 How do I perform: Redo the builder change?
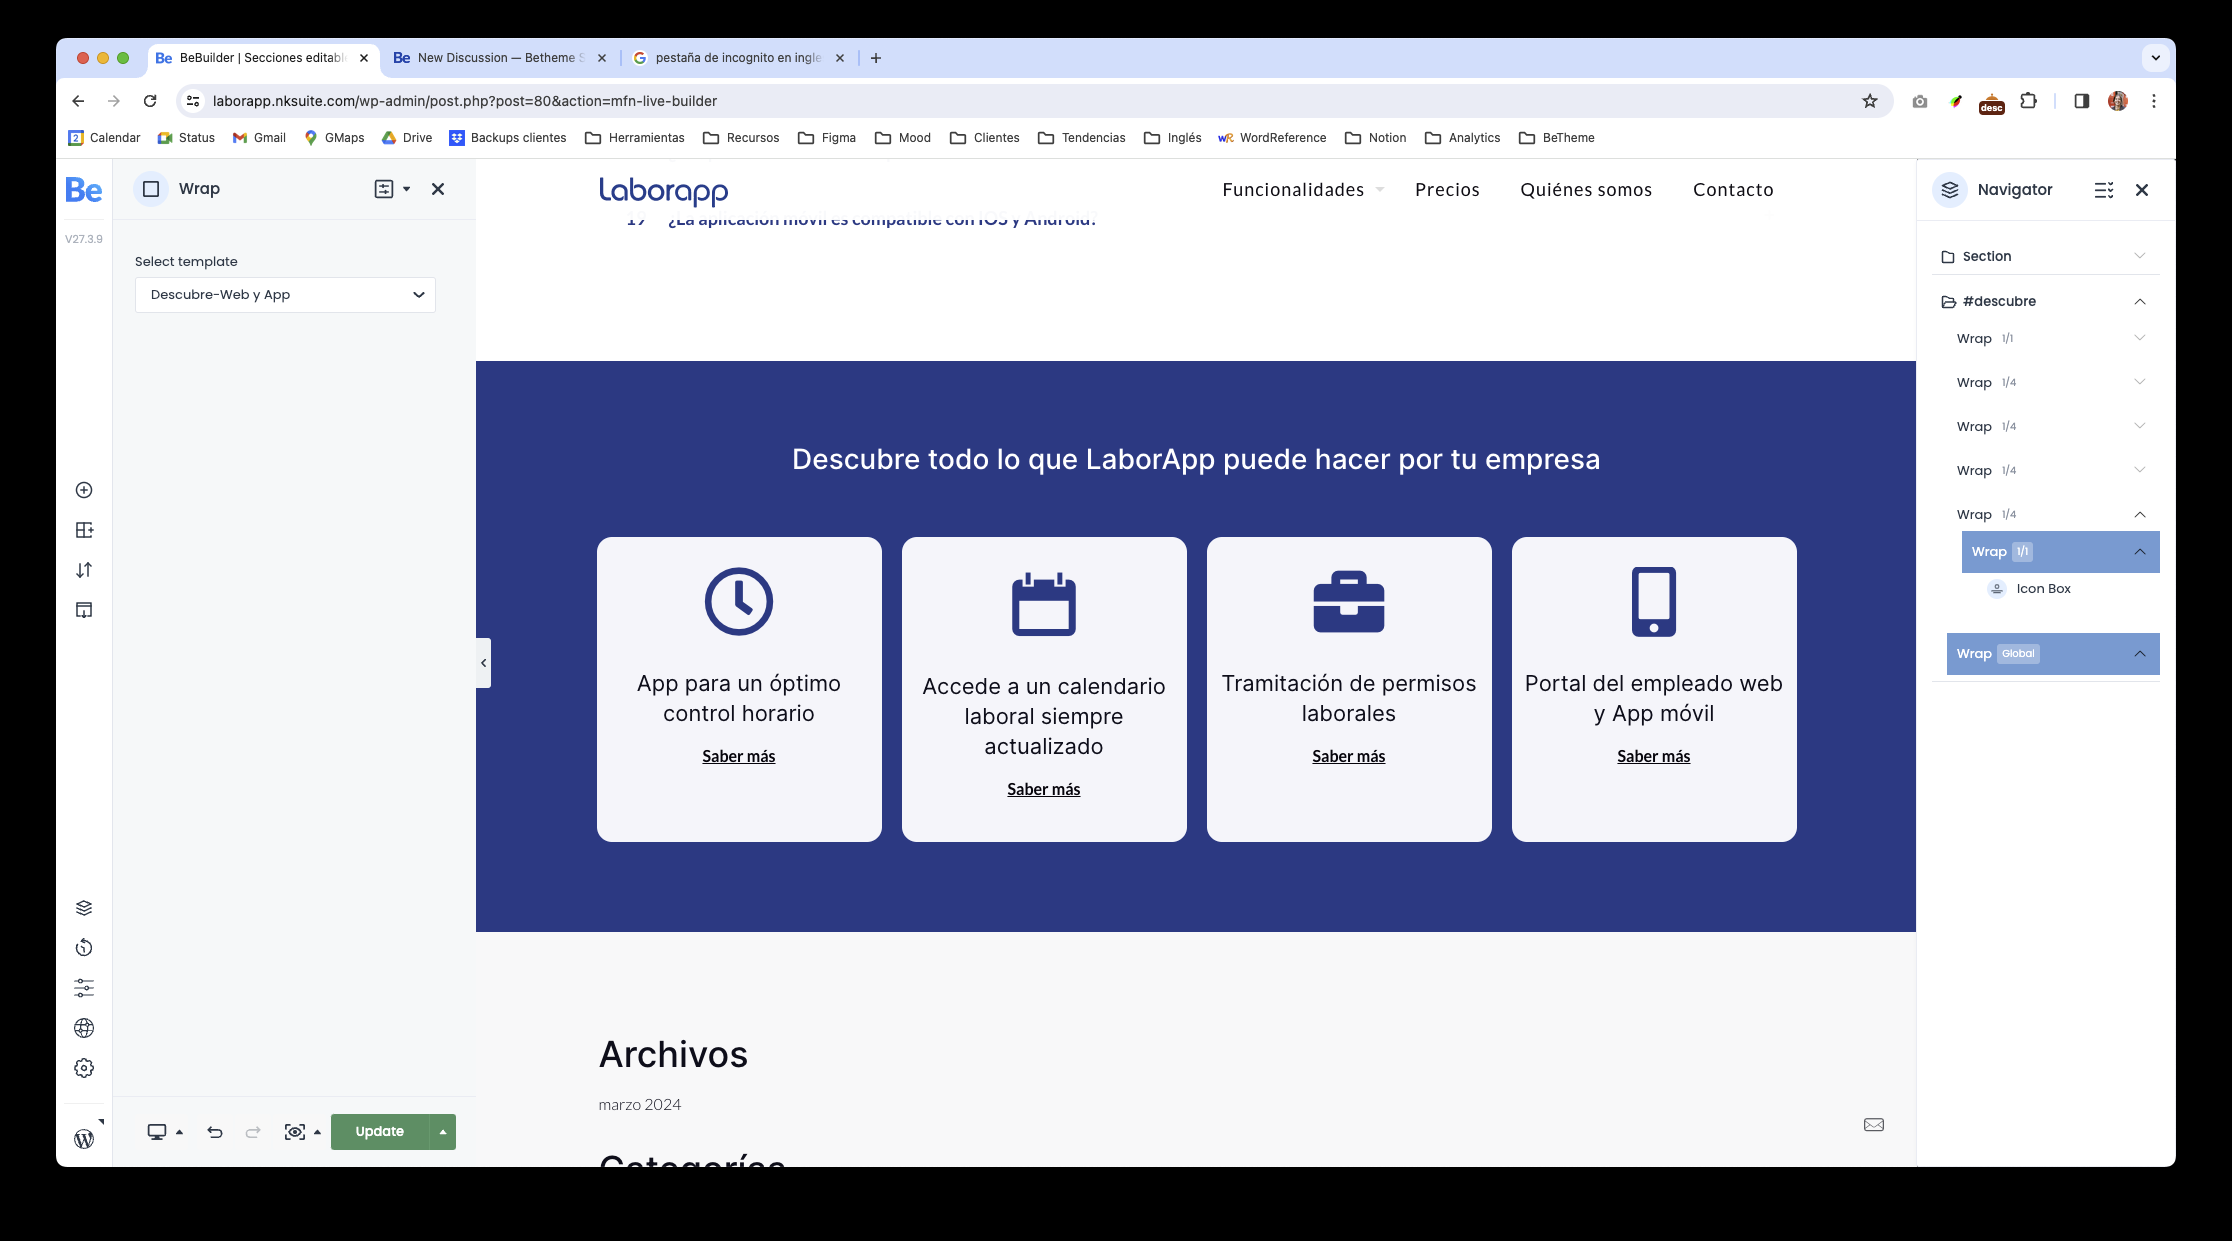tap(253, 1132)
